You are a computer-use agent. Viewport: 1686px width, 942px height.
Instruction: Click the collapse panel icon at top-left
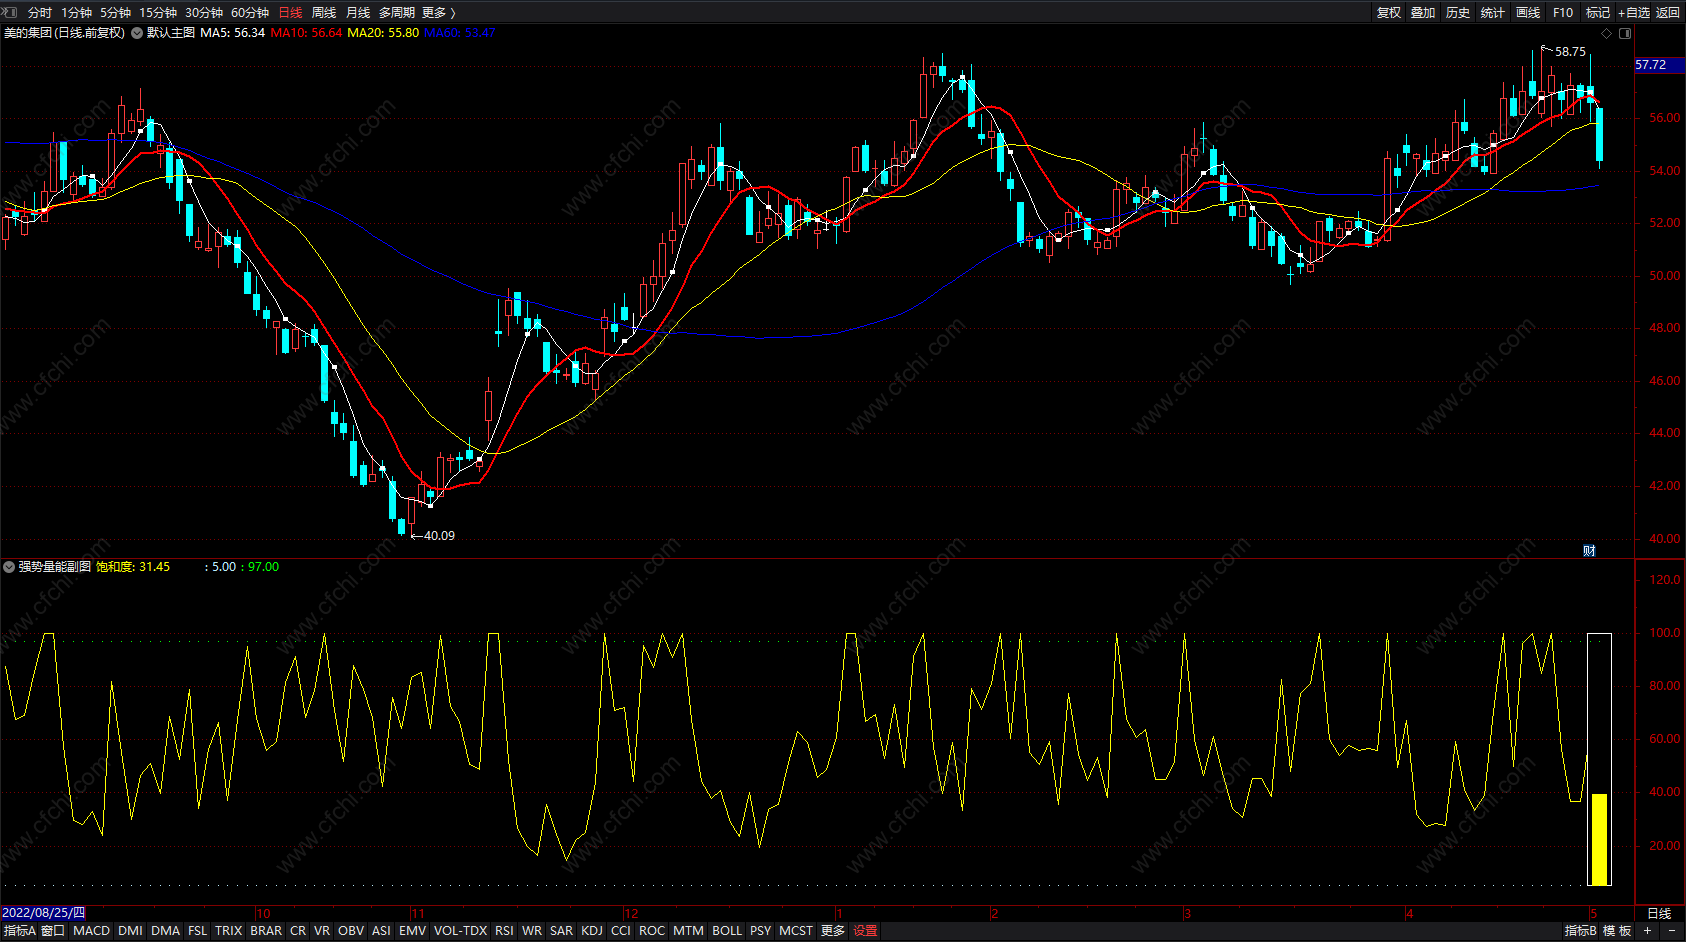(x=11, y=12)
